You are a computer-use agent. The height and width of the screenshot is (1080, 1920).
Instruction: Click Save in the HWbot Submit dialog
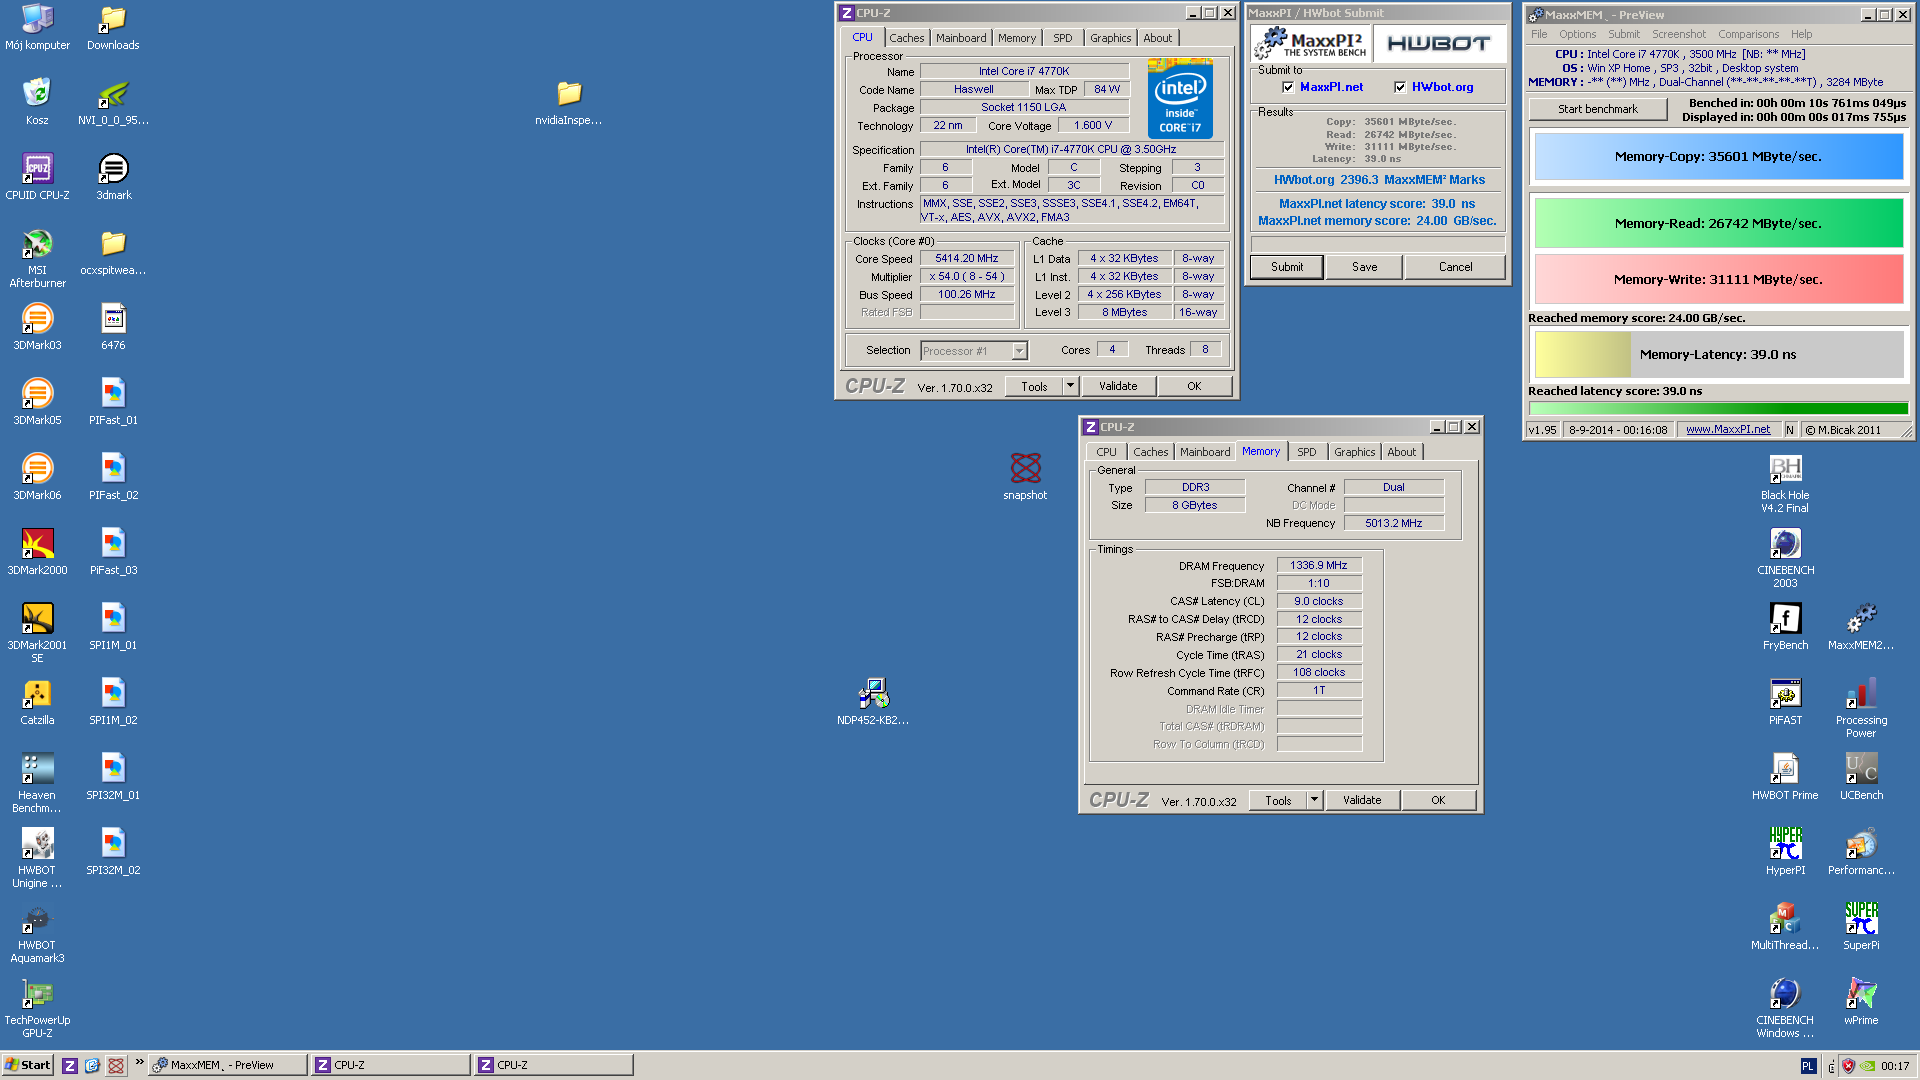(x=1364, y=267)
